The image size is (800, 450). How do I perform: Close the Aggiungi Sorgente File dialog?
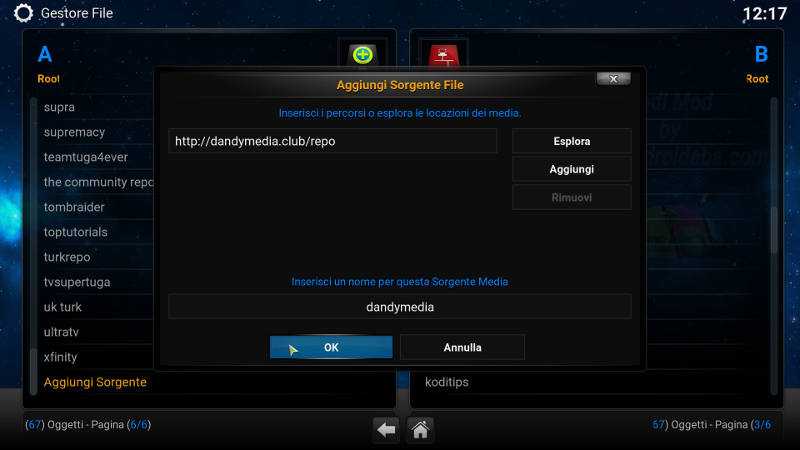pos(613,79)
